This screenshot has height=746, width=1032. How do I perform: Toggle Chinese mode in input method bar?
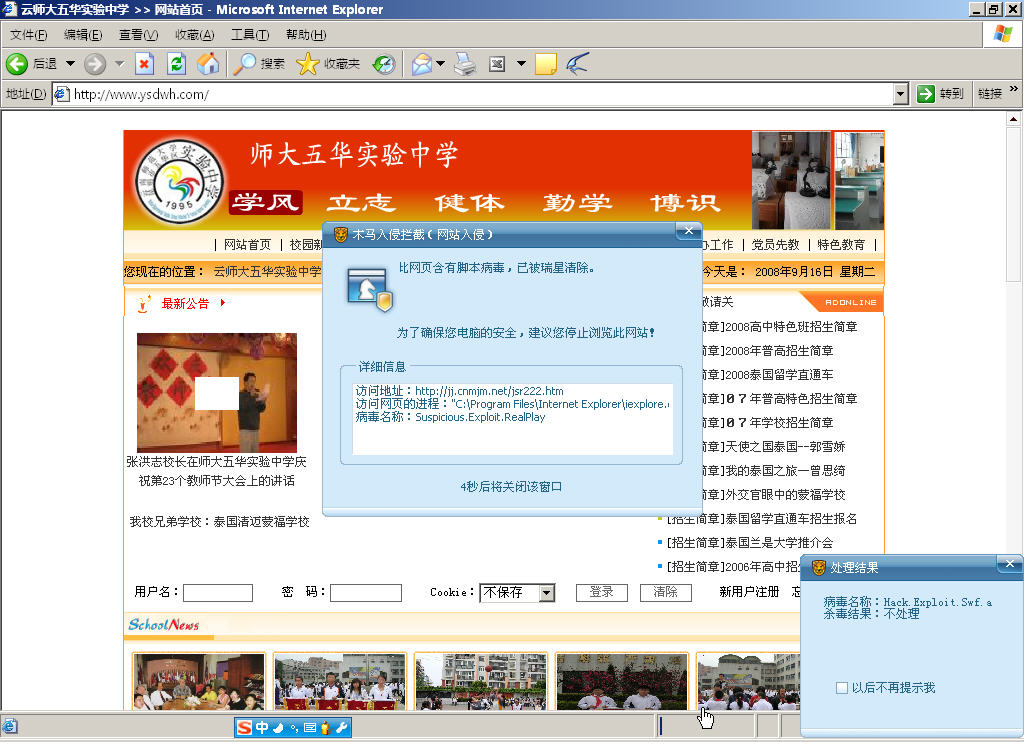[262, 728]
